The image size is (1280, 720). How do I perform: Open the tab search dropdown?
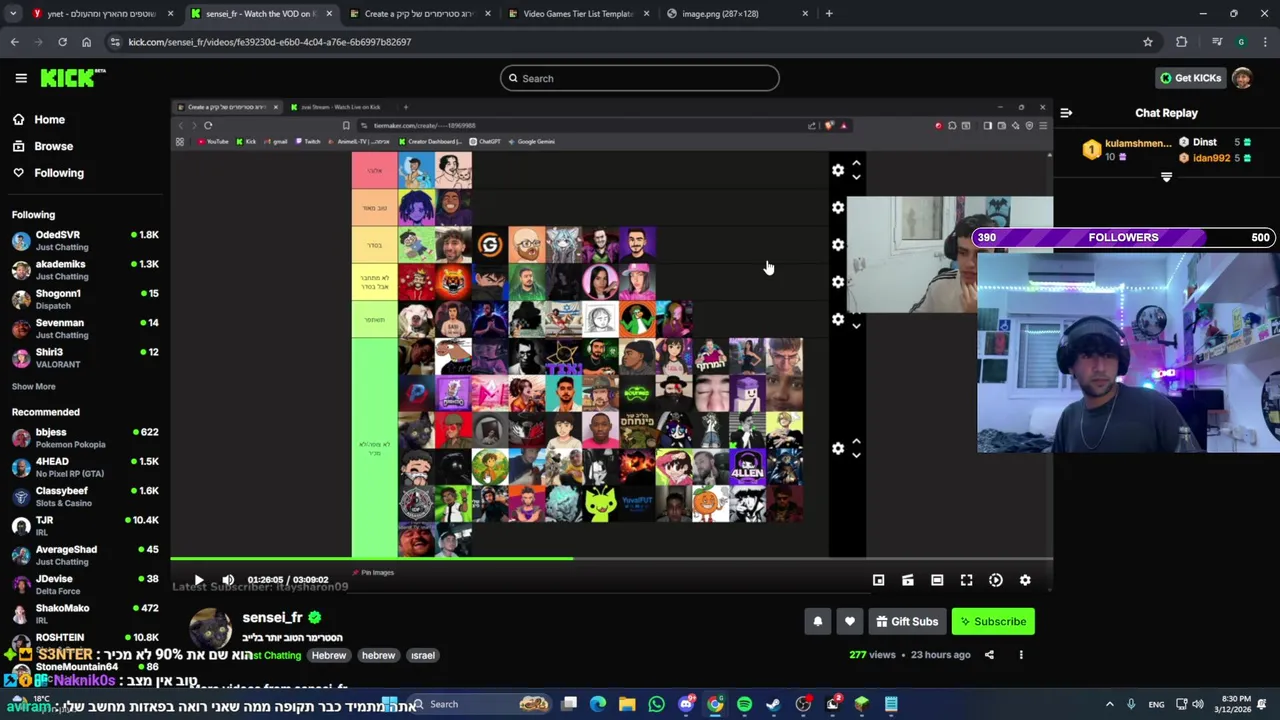12,14
